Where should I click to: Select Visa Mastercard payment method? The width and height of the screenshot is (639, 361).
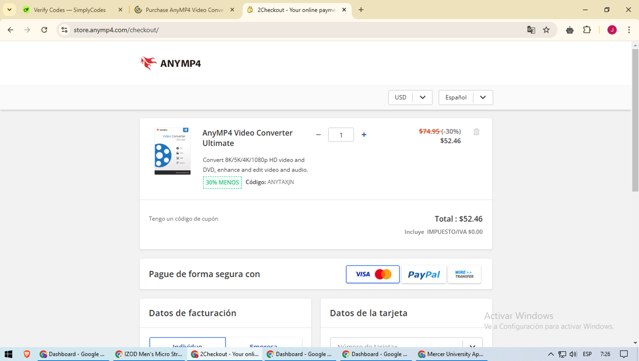pyautogui.click(x=372, y=274)
